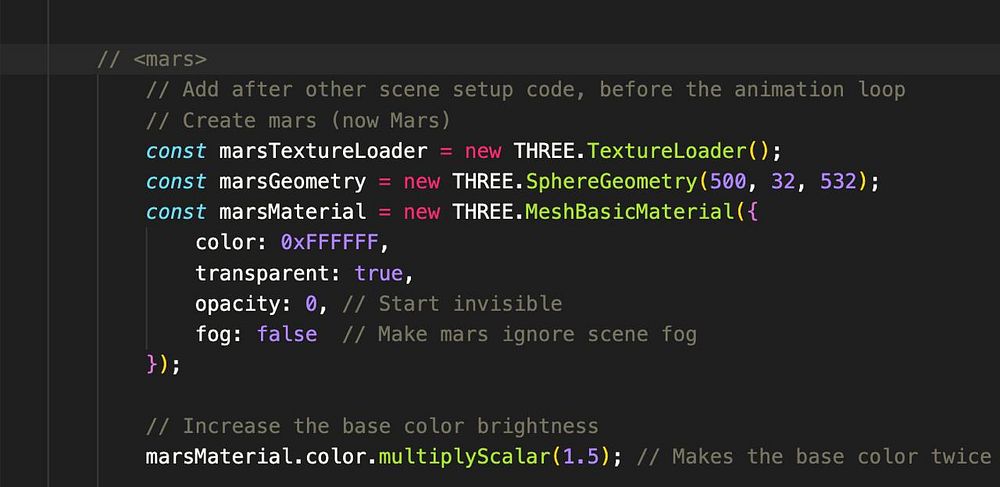This screenshot has height=487, width=1000.
Task: Click the 'multiplyScalar' method call
Action: pos(464,456)
